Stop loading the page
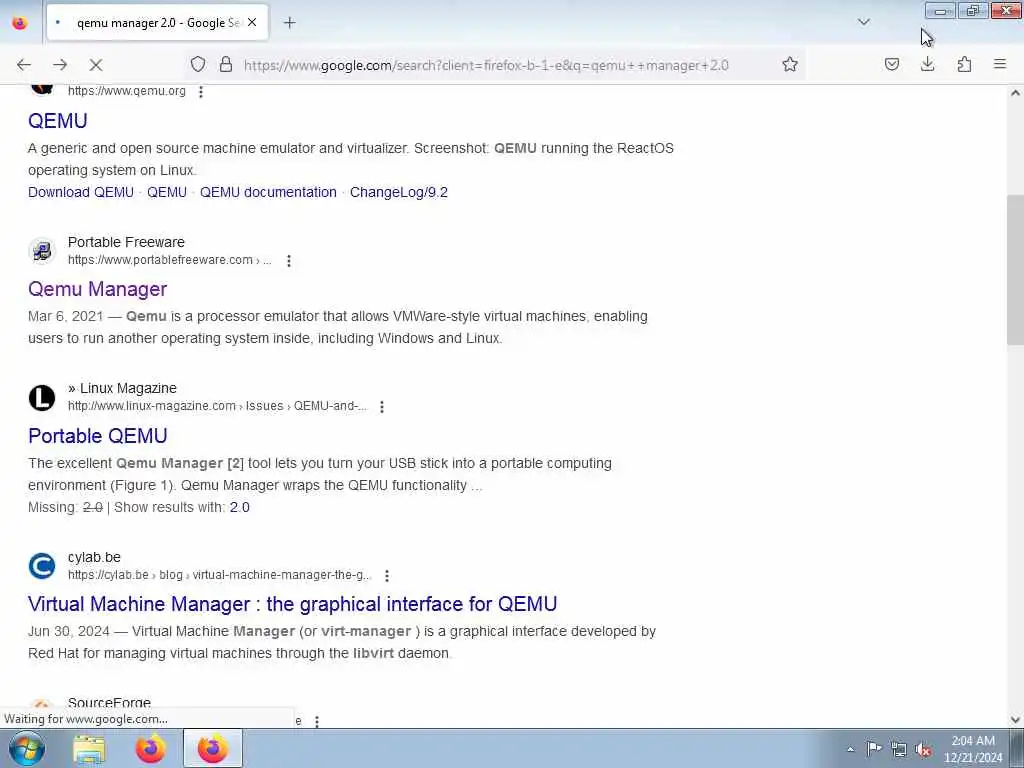This screenshot has height=768, width=1024. [x=96, y=65]
